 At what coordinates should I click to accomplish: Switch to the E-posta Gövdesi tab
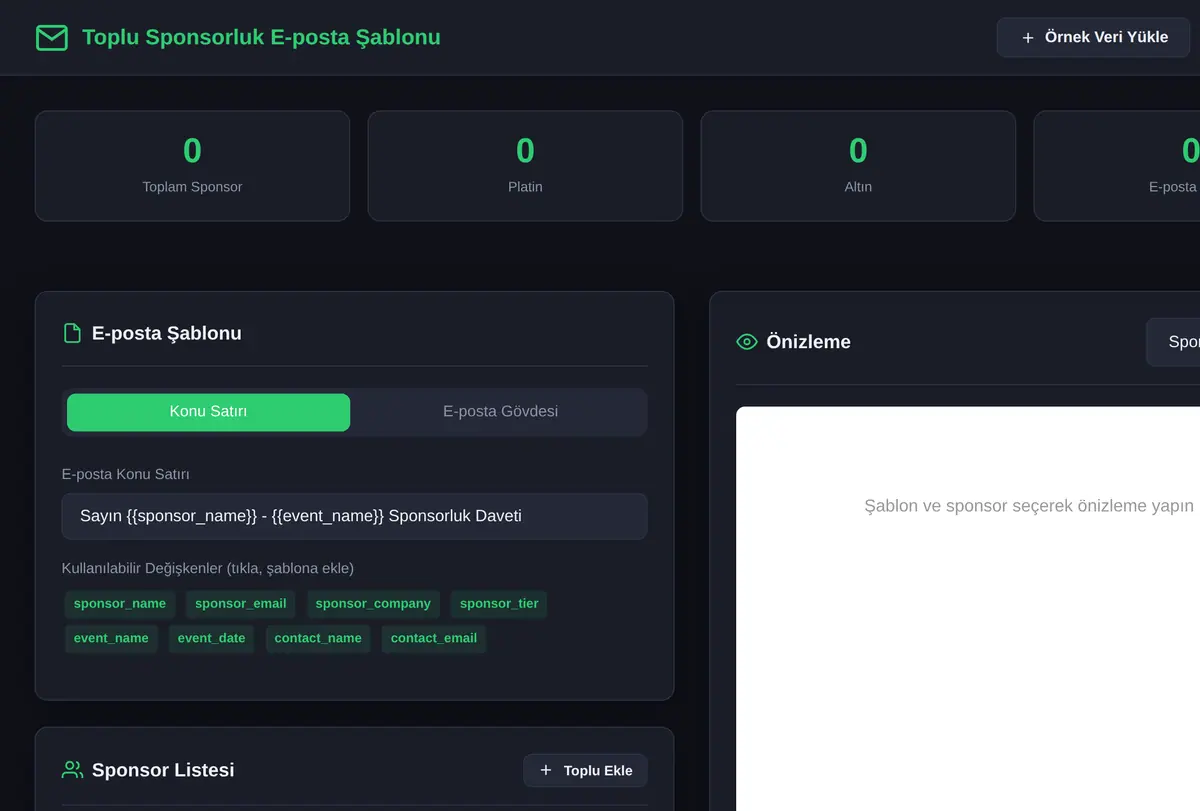click(x=500, y=412)
